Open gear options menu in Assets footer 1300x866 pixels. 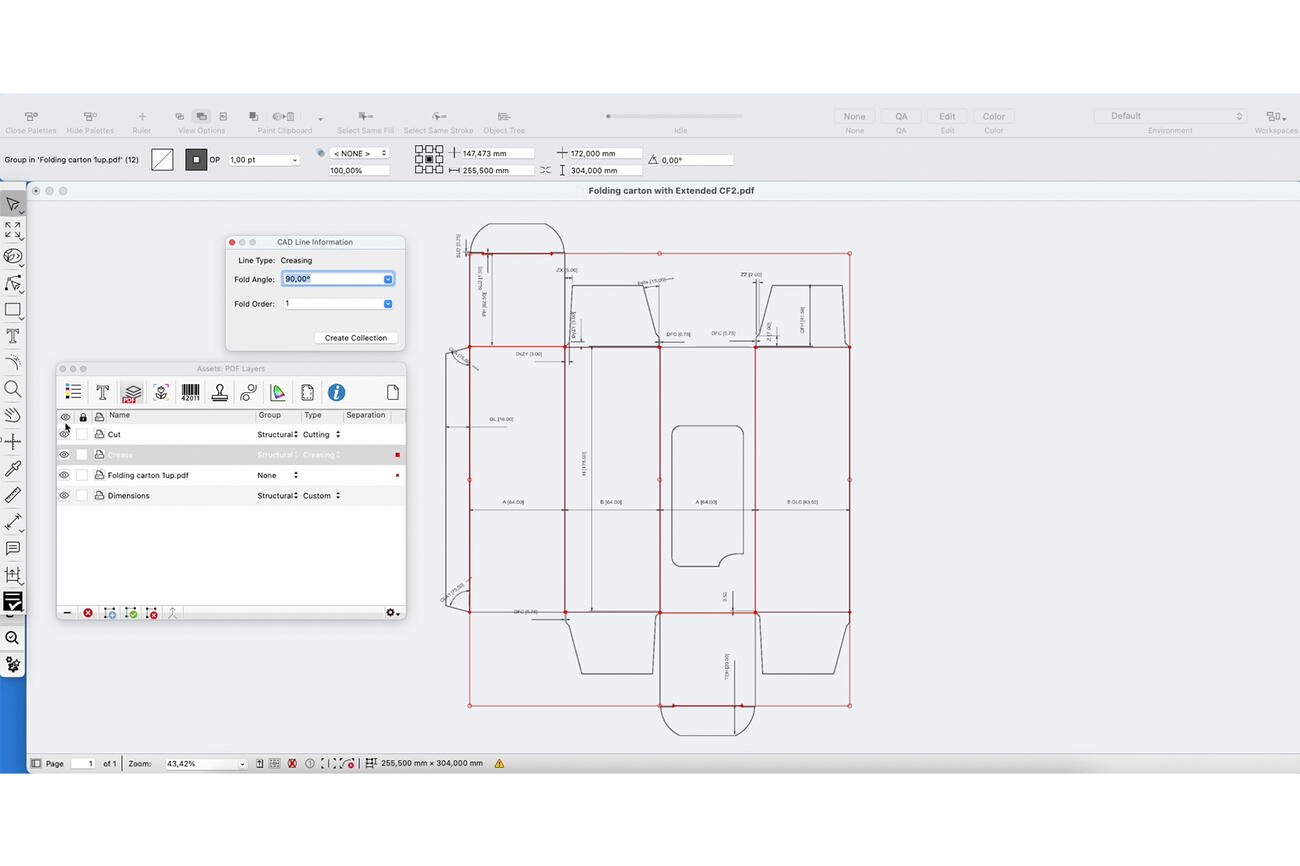393,613
